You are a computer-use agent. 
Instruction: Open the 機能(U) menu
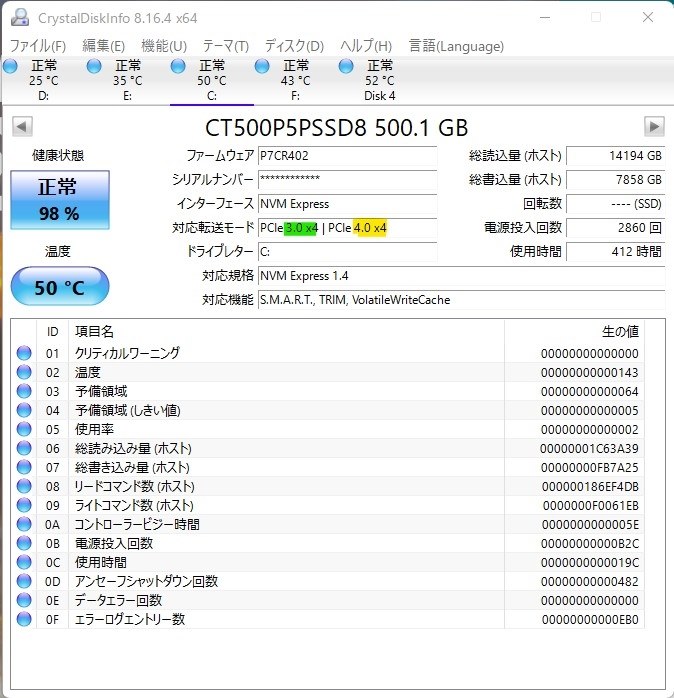coord(164,46)
